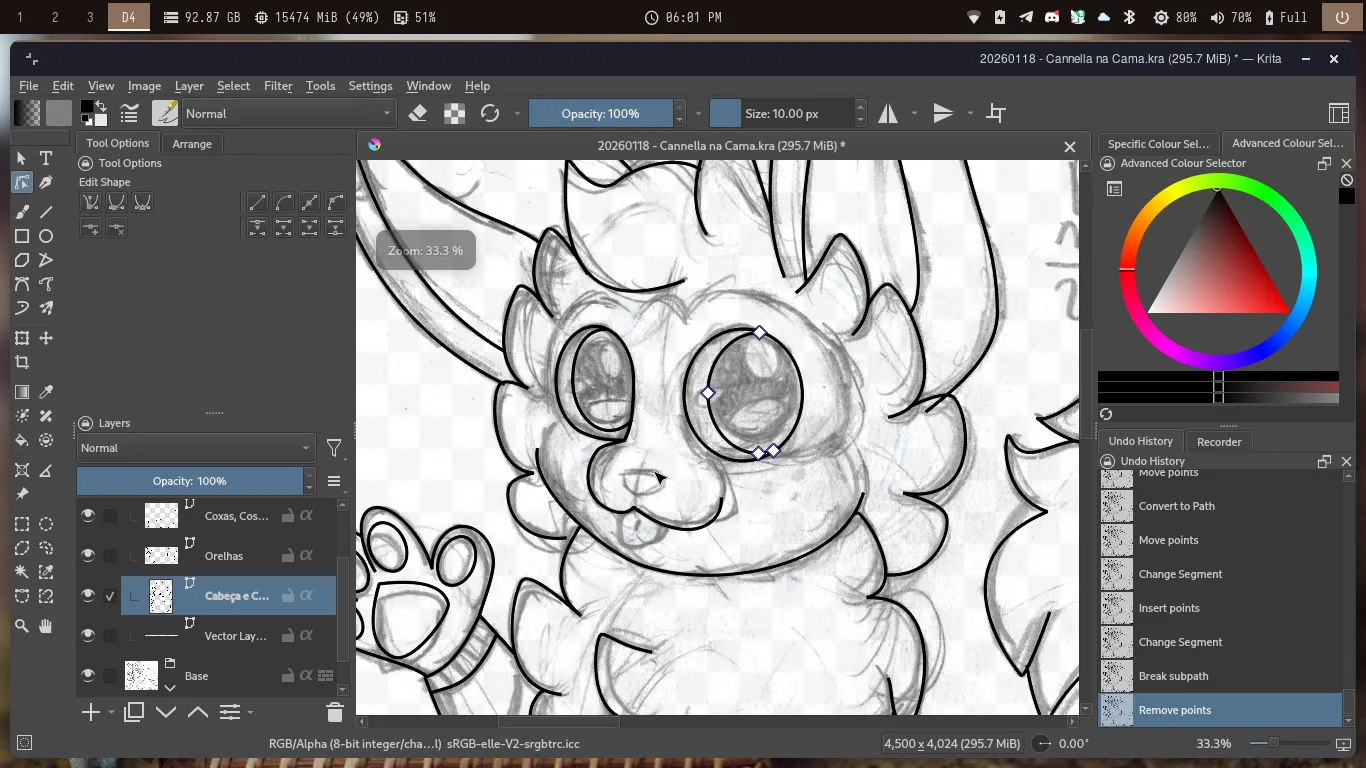Select the Crop tool
Viewport: 1366px width, 768px height.
[x=21, y=363]
